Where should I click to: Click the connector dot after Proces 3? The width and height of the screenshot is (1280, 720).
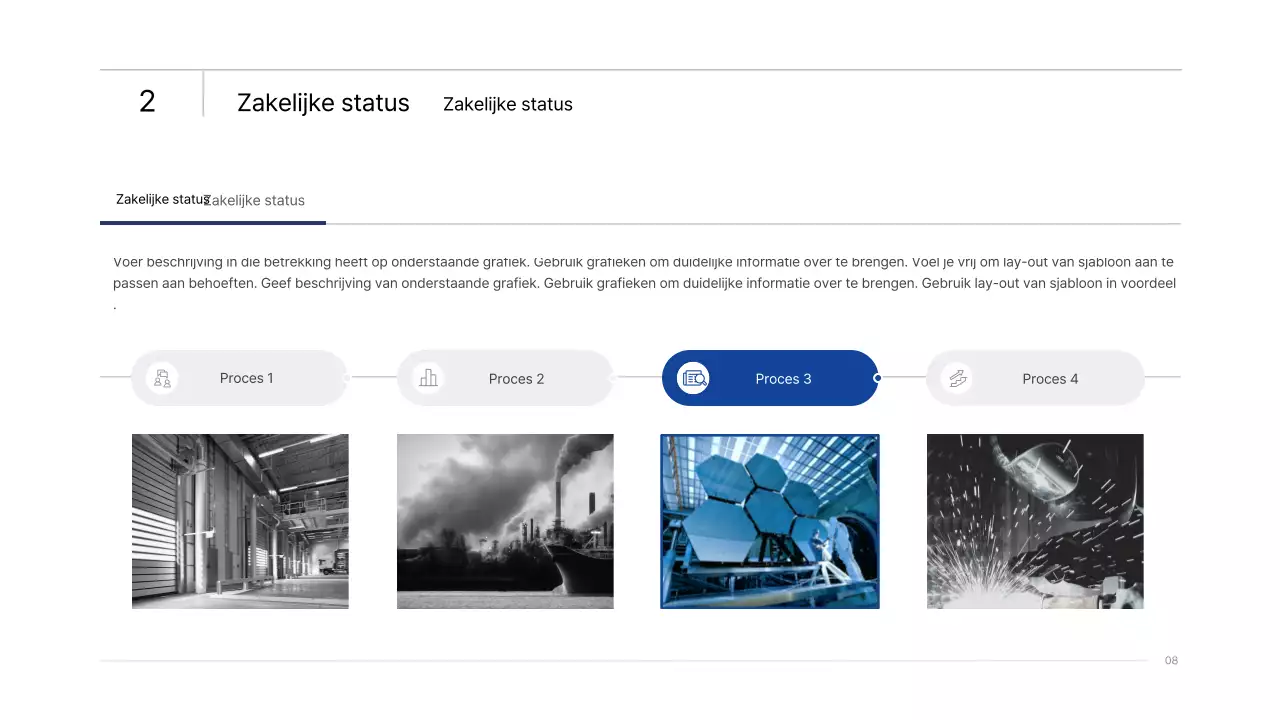click(x=877, y=378)
